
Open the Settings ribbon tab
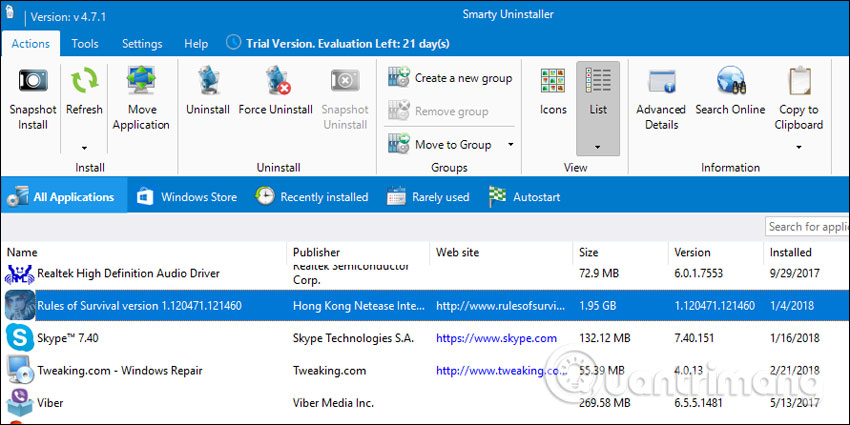pyautogui.click(x=142, y=44)
